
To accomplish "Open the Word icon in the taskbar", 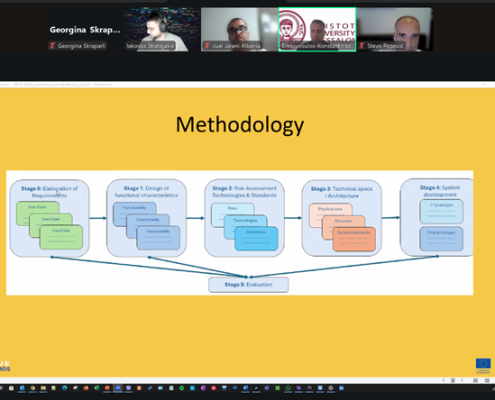I will [245, 388].
